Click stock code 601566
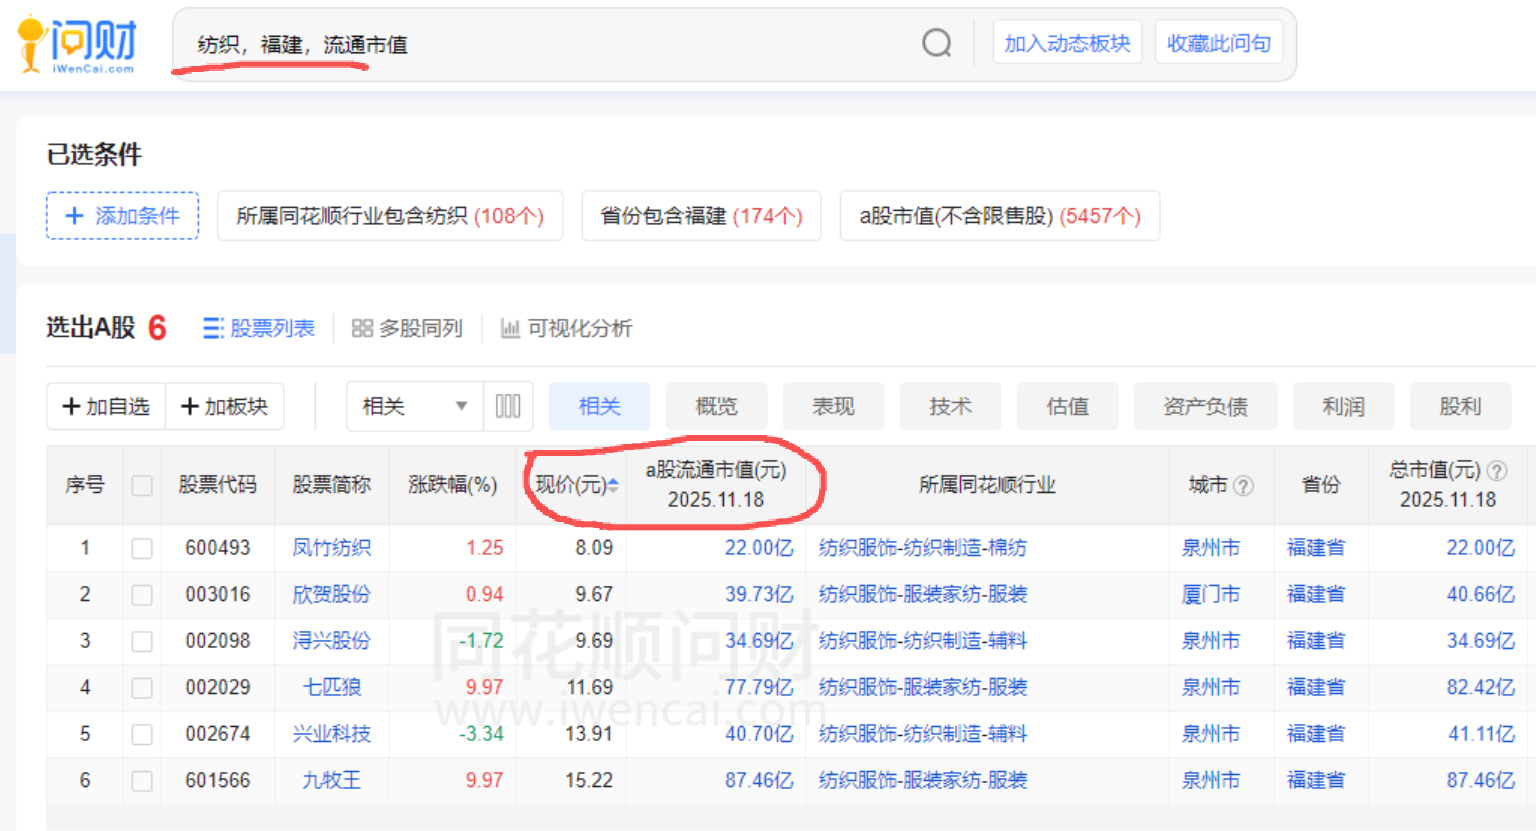The width and height of the screenshot is (1536, 831). 217,781
